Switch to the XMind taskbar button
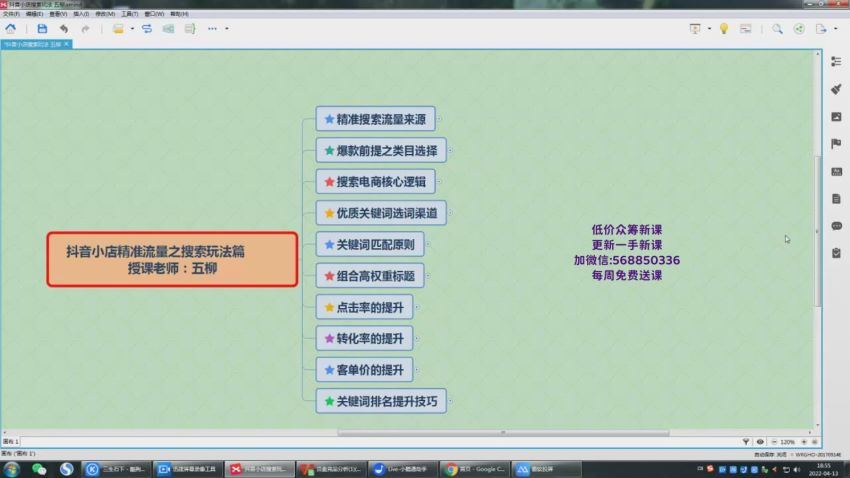Image resolution: width=850 pixels, height=478 pixels. [x=260, y=469]
